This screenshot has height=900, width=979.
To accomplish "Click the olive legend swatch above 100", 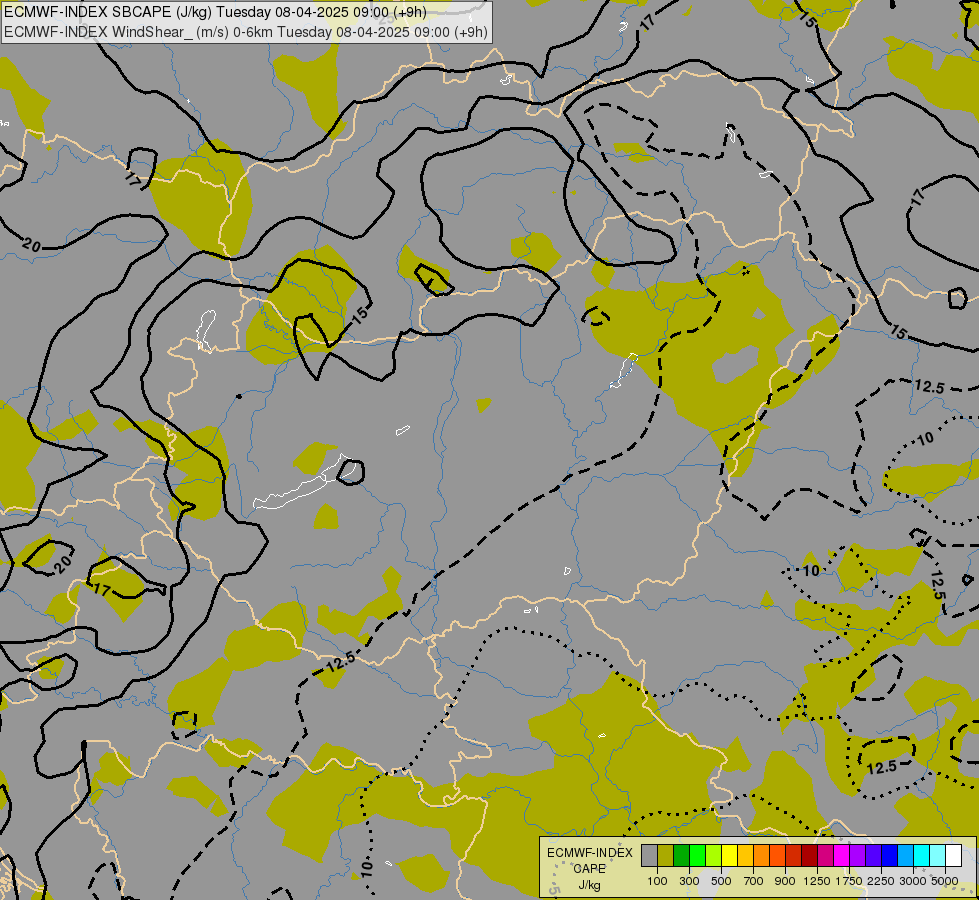I will coord(666,856).
